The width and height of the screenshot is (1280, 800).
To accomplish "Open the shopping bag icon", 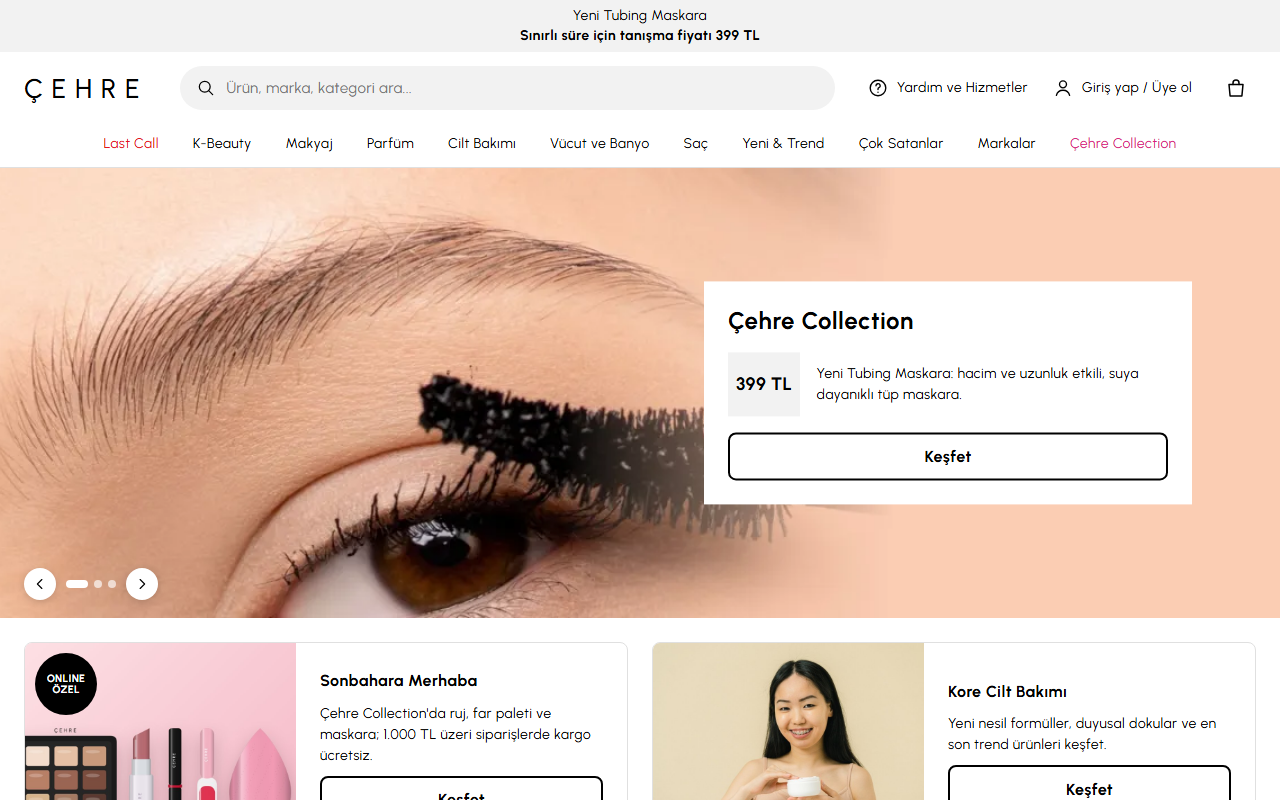I will click(x=1236, y=88).
